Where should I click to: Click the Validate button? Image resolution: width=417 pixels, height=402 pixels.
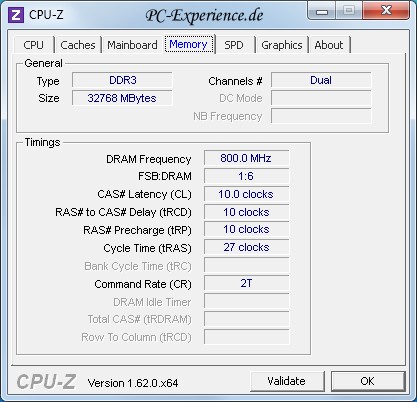click(287, 381)
